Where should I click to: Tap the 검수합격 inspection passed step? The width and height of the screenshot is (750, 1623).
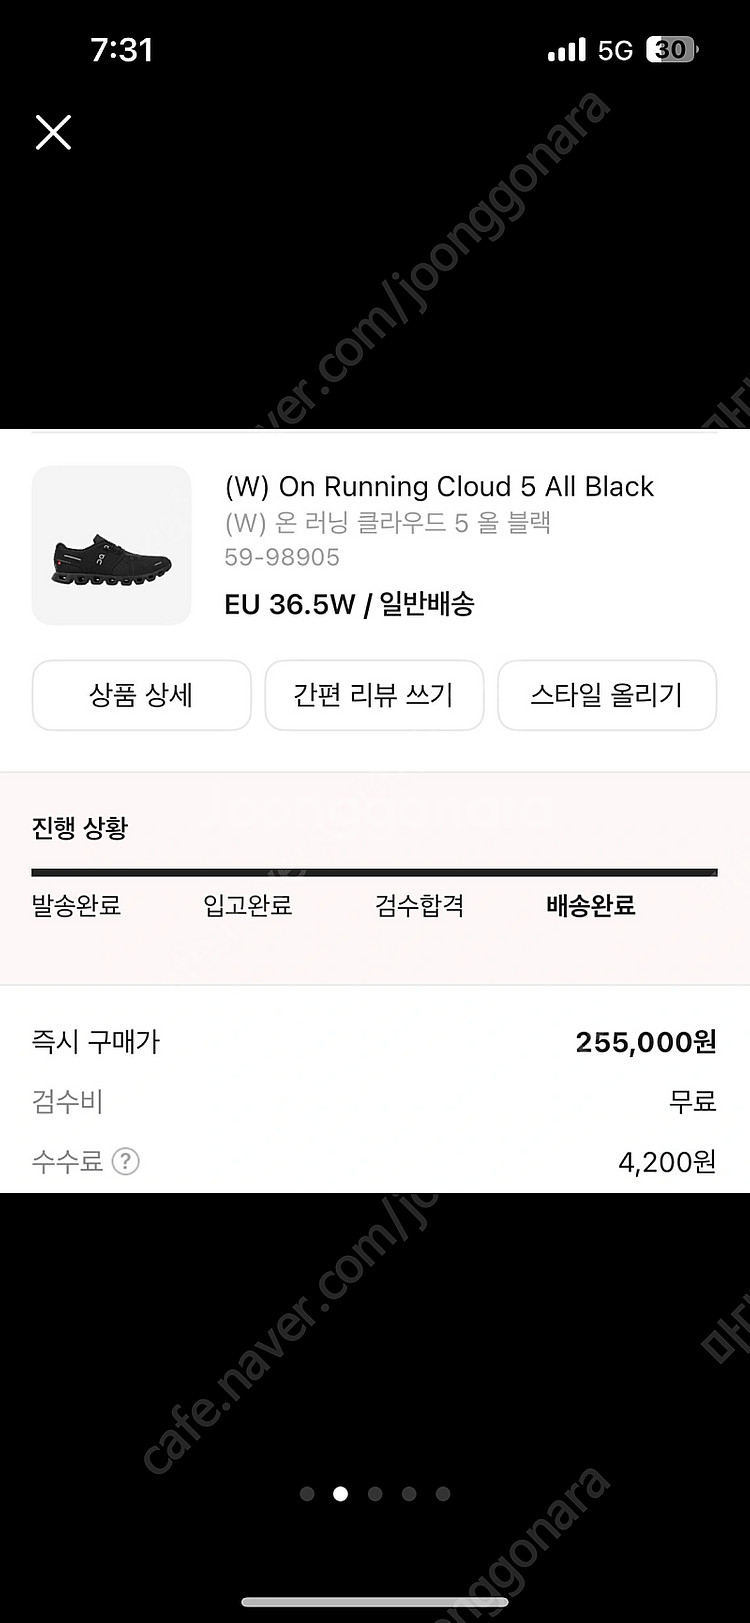[x=419, y=906]
